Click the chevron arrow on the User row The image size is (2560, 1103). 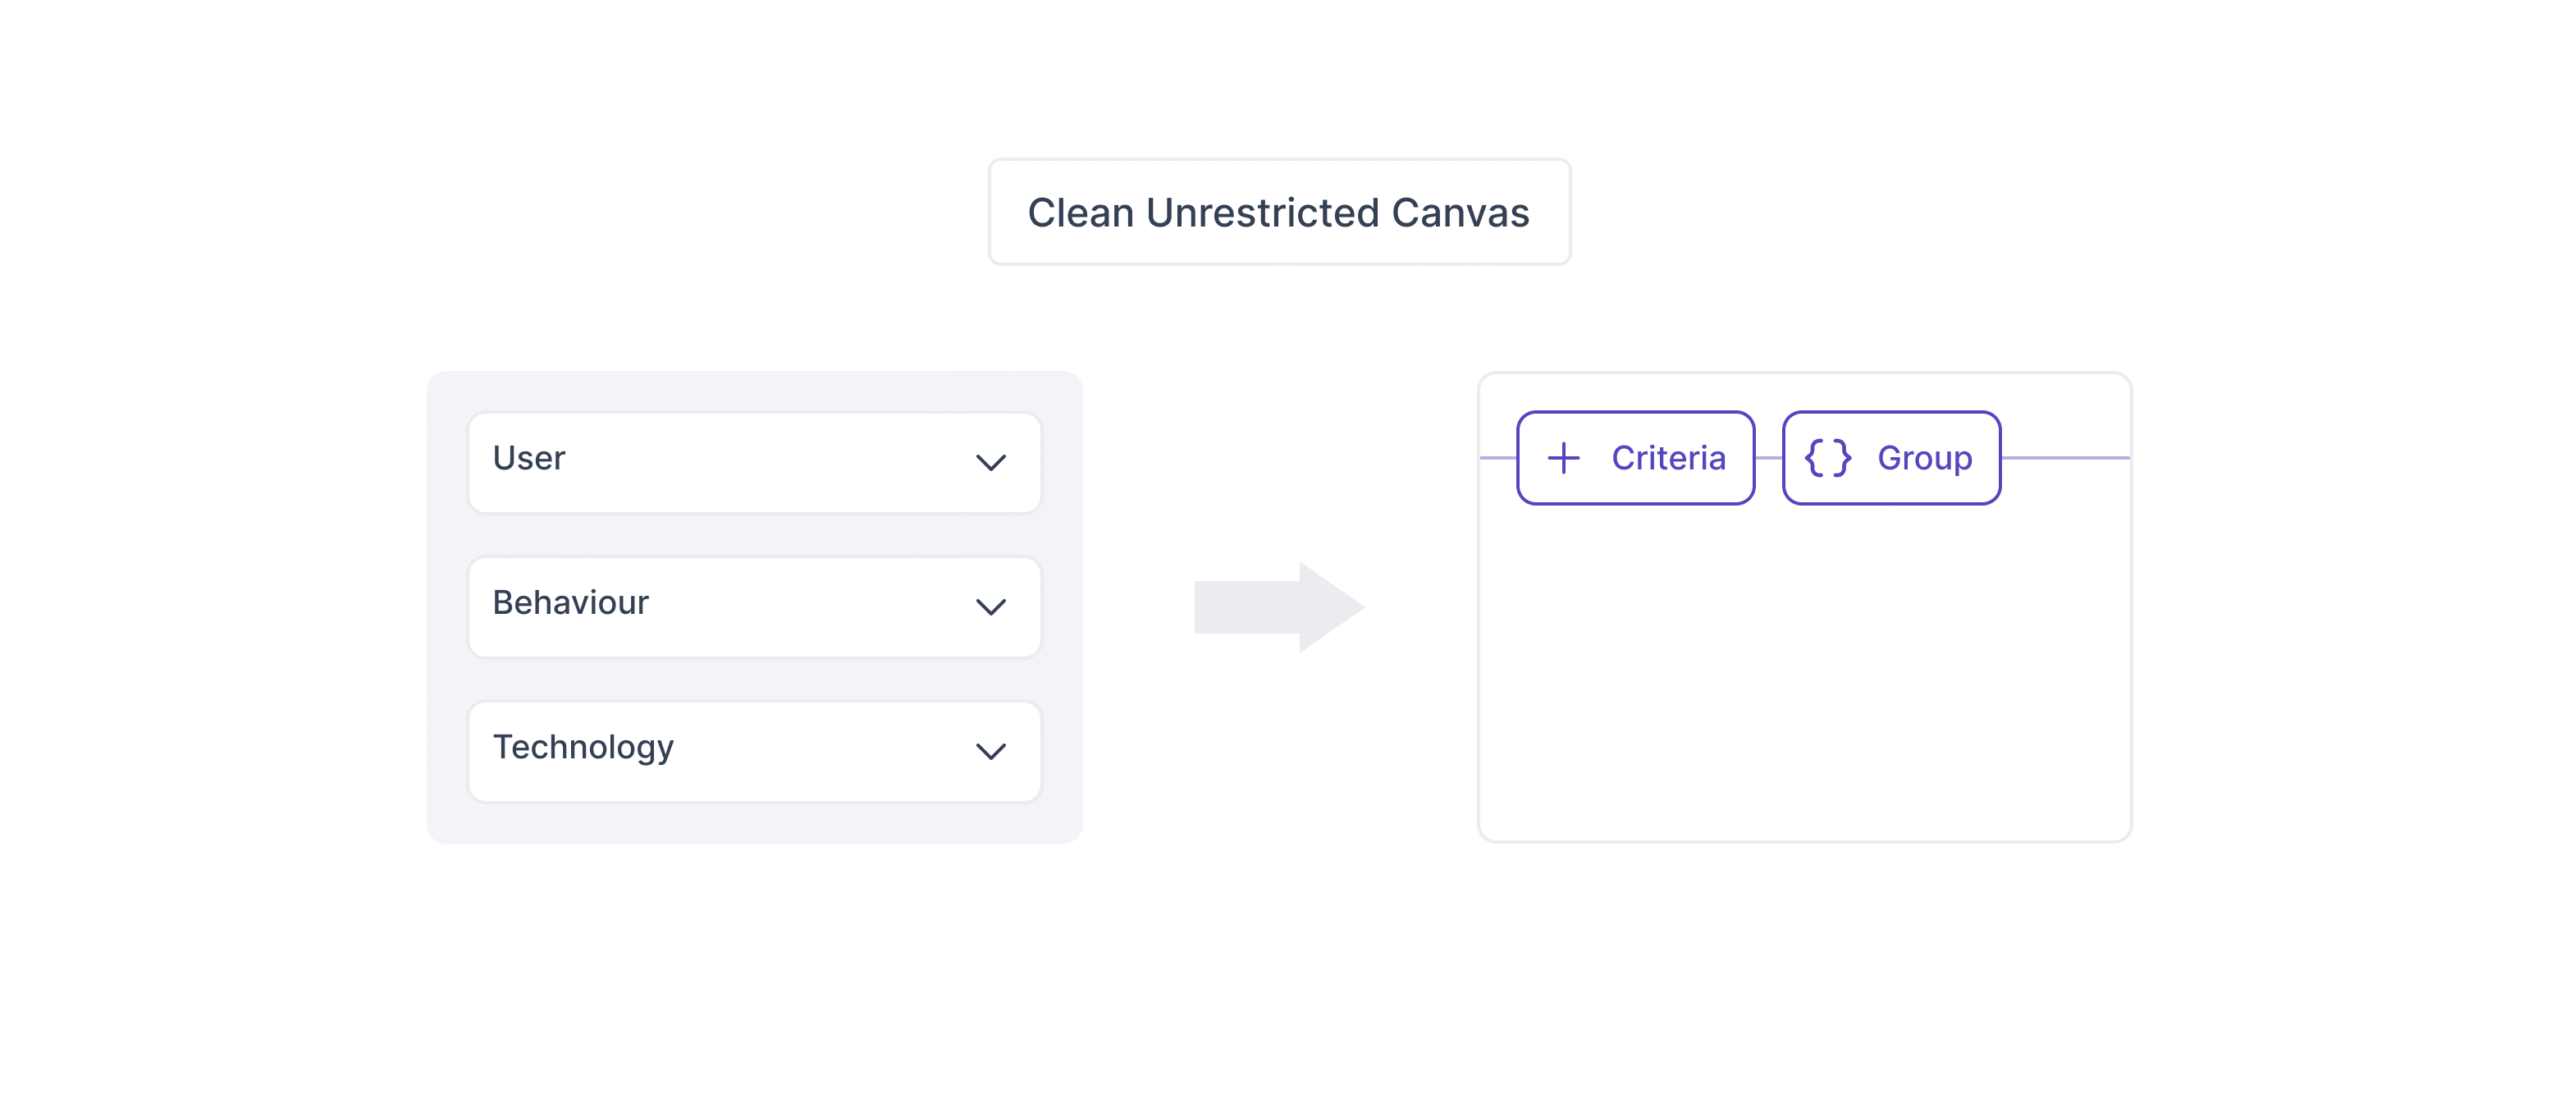tap(990, 462)
